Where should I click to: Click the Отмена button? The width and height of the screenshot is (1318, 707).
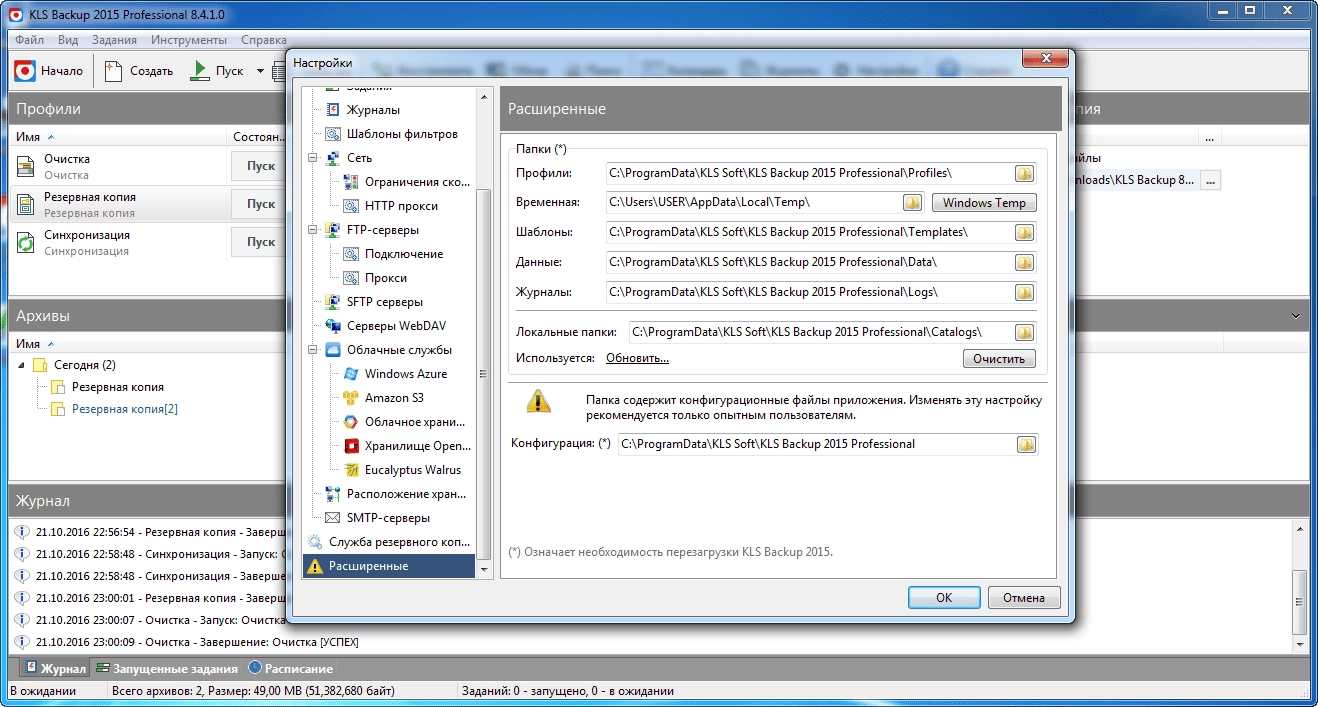pos(1024,598)
